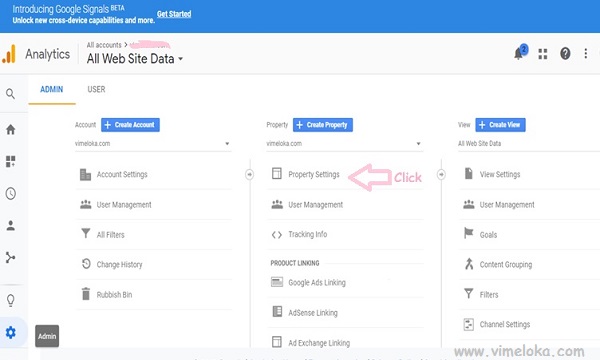Click the Create Property button
600x360 pixels.
(x=323, y=125)
